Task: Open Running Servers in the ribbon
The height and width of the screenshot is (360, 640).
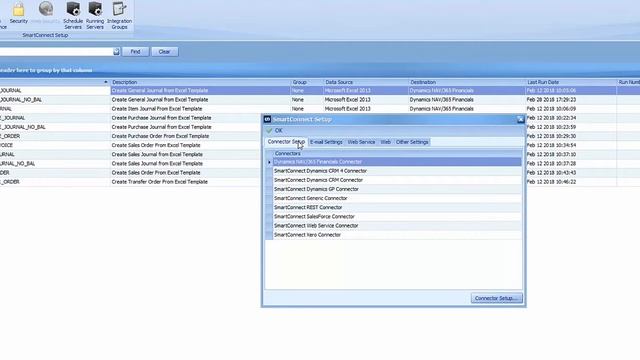Action: pos(95,16)
